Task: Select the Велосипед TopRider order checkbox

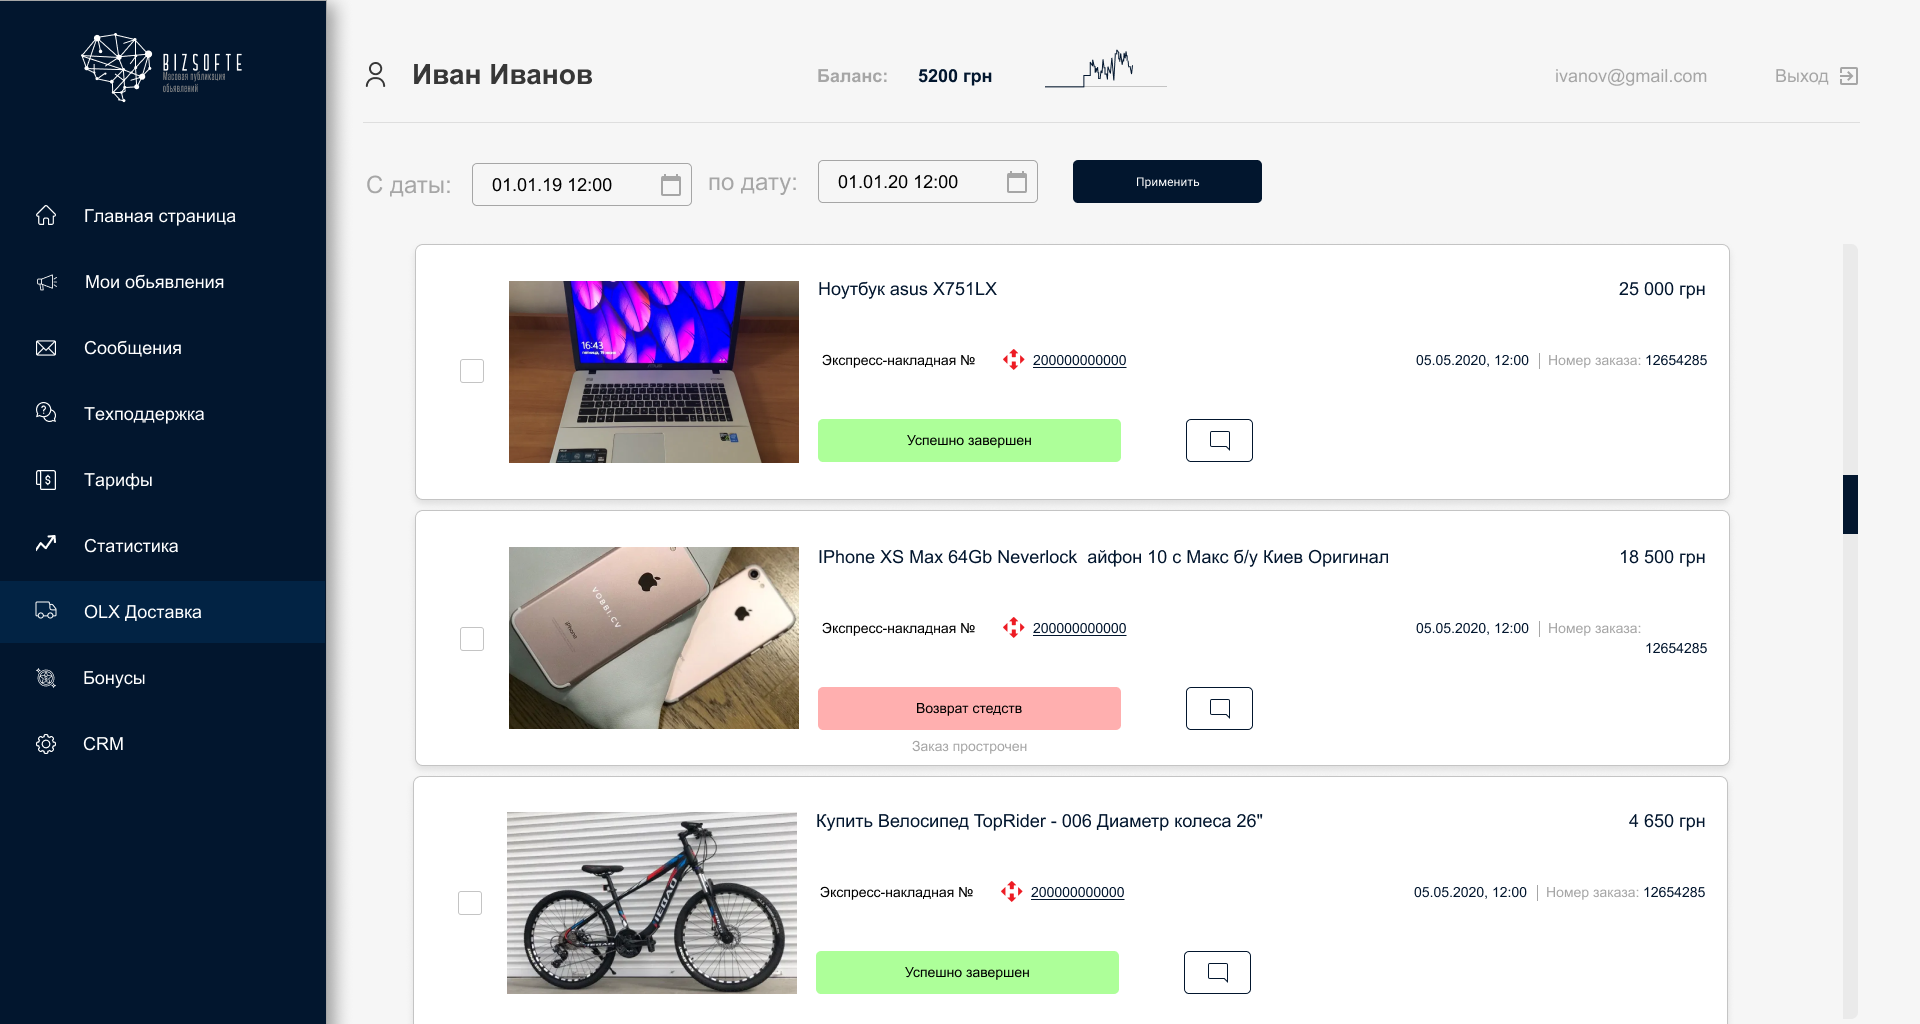Action: coord(470,903)
